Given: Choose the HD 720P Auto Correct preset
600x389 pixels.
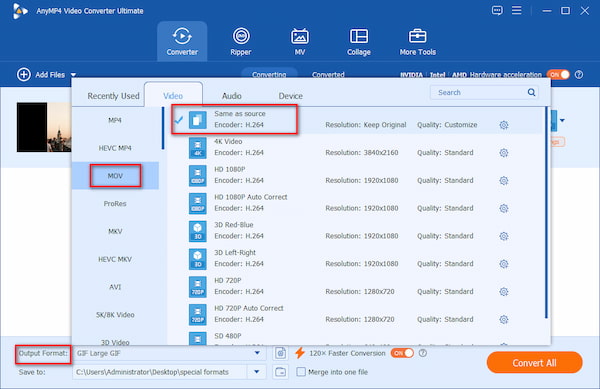Looking at the screenshot, I should [358, 314].
